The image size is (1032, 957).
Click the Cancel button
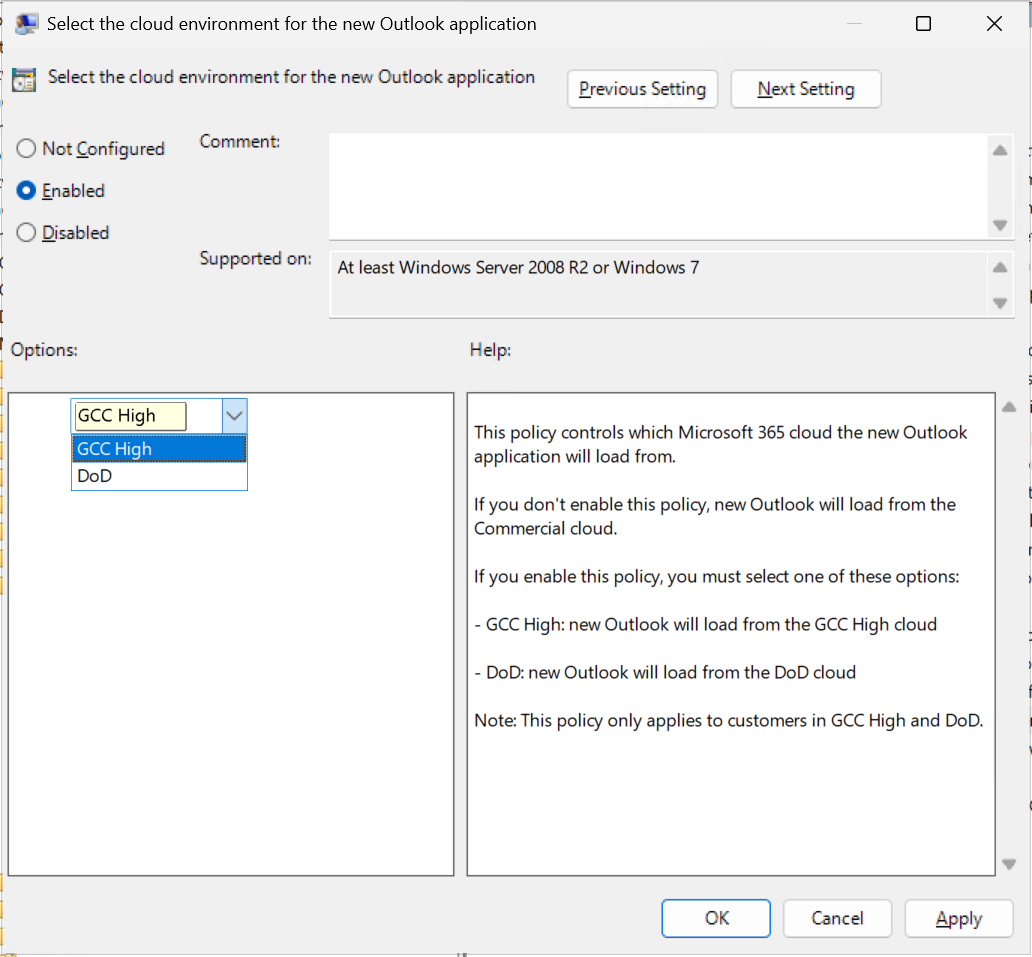pos(837,918)
